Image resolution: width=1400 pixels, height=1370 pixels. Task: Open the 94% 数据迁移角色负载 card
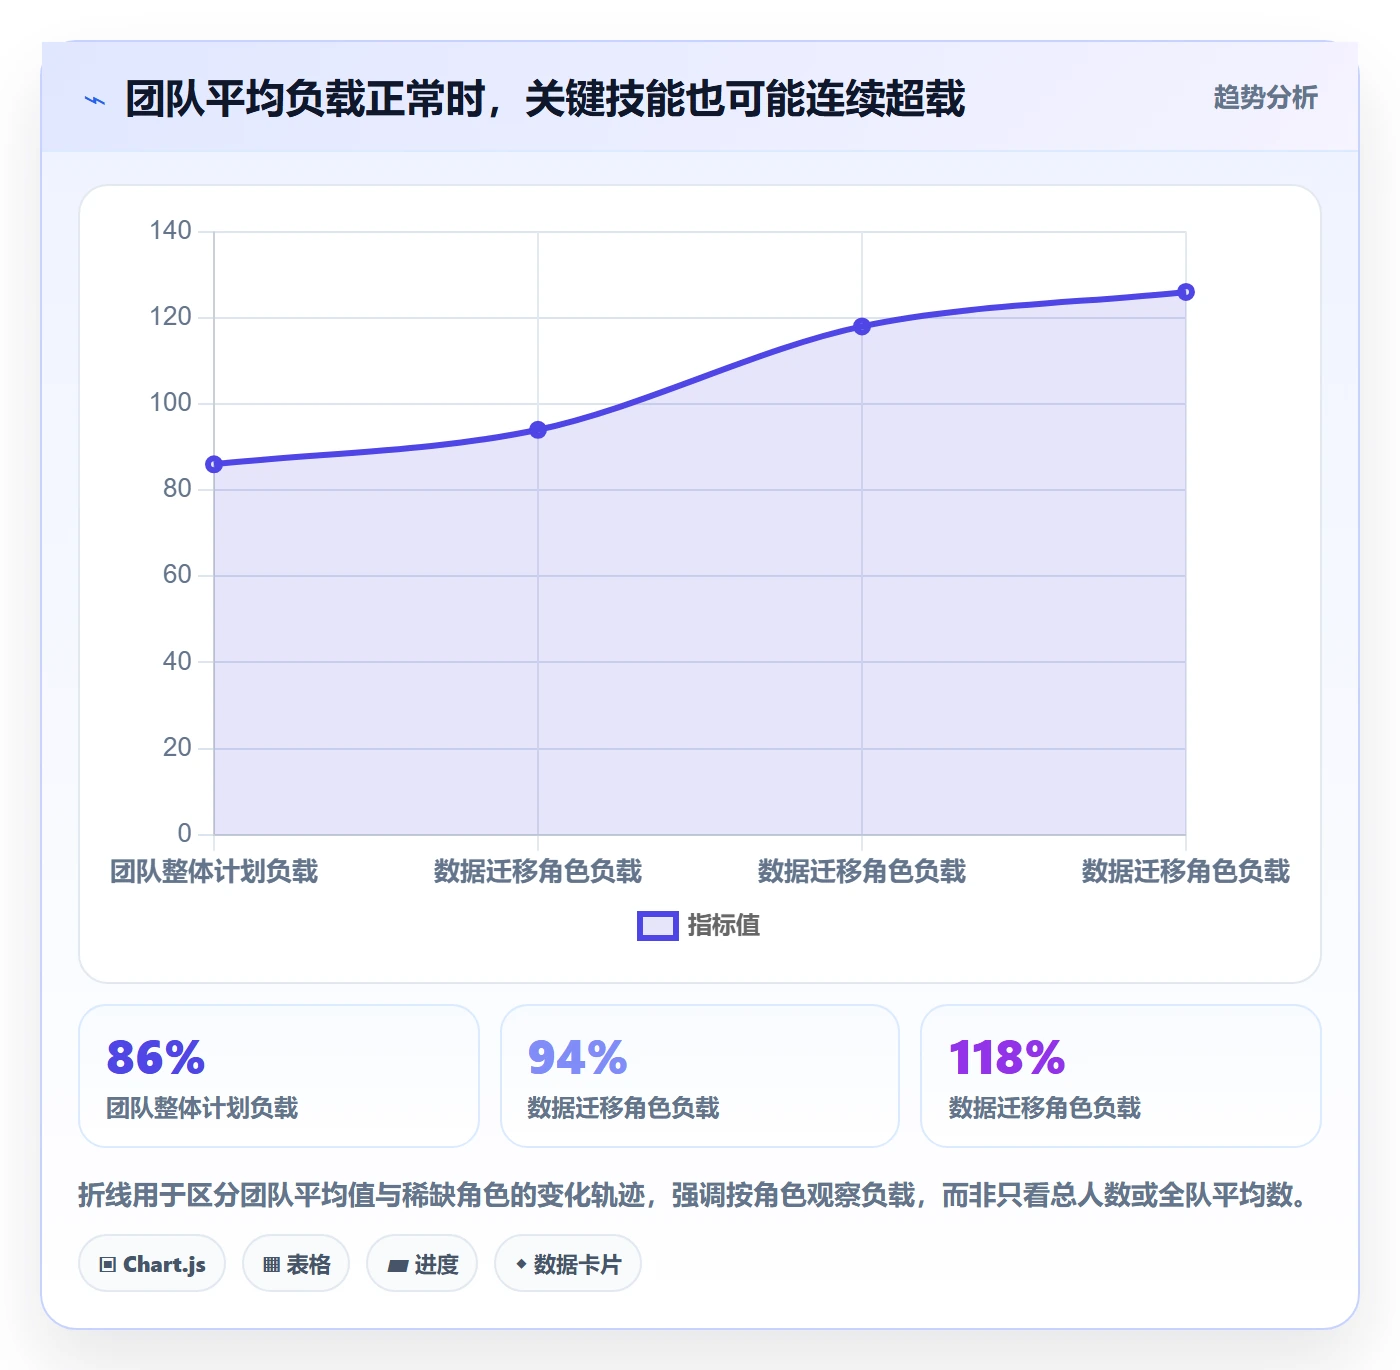[700, 1076]
